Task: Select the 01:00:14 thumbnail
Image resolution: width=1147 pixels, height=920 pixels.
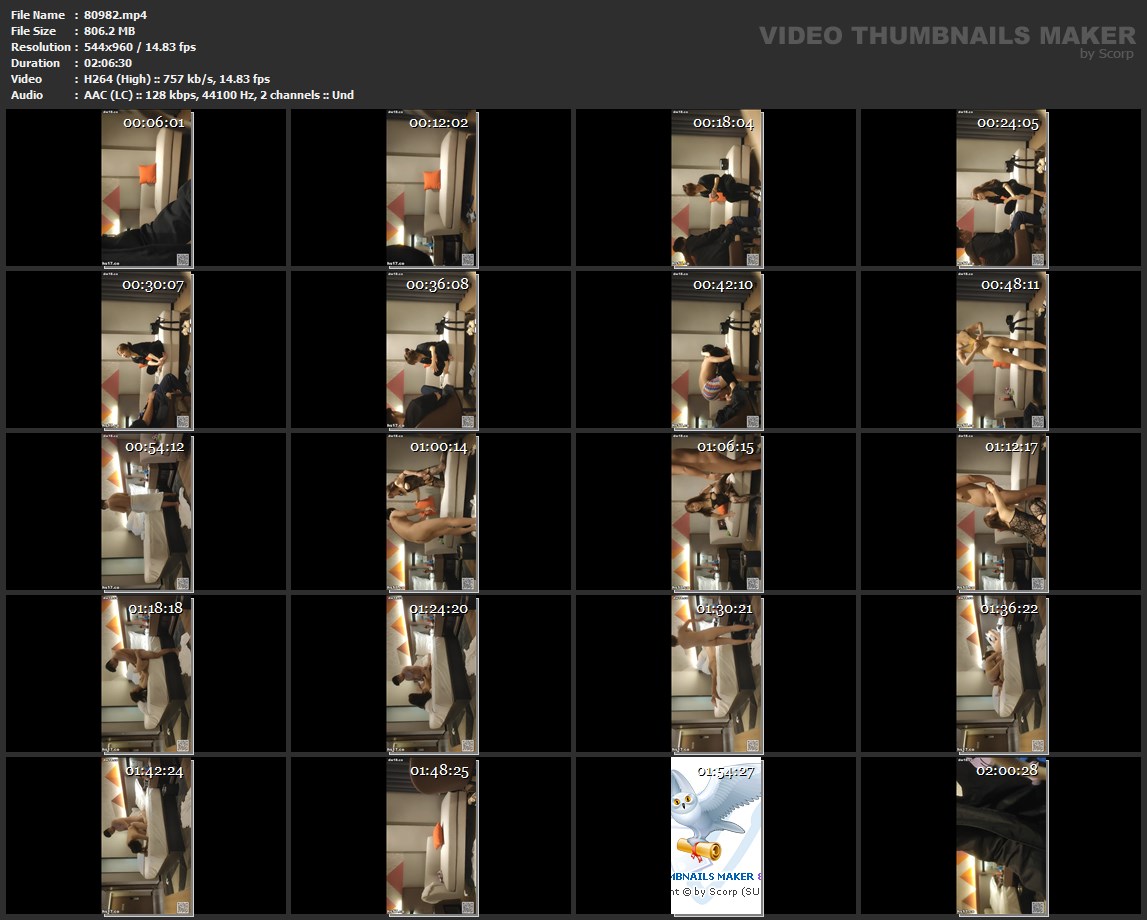Action: 432,512
